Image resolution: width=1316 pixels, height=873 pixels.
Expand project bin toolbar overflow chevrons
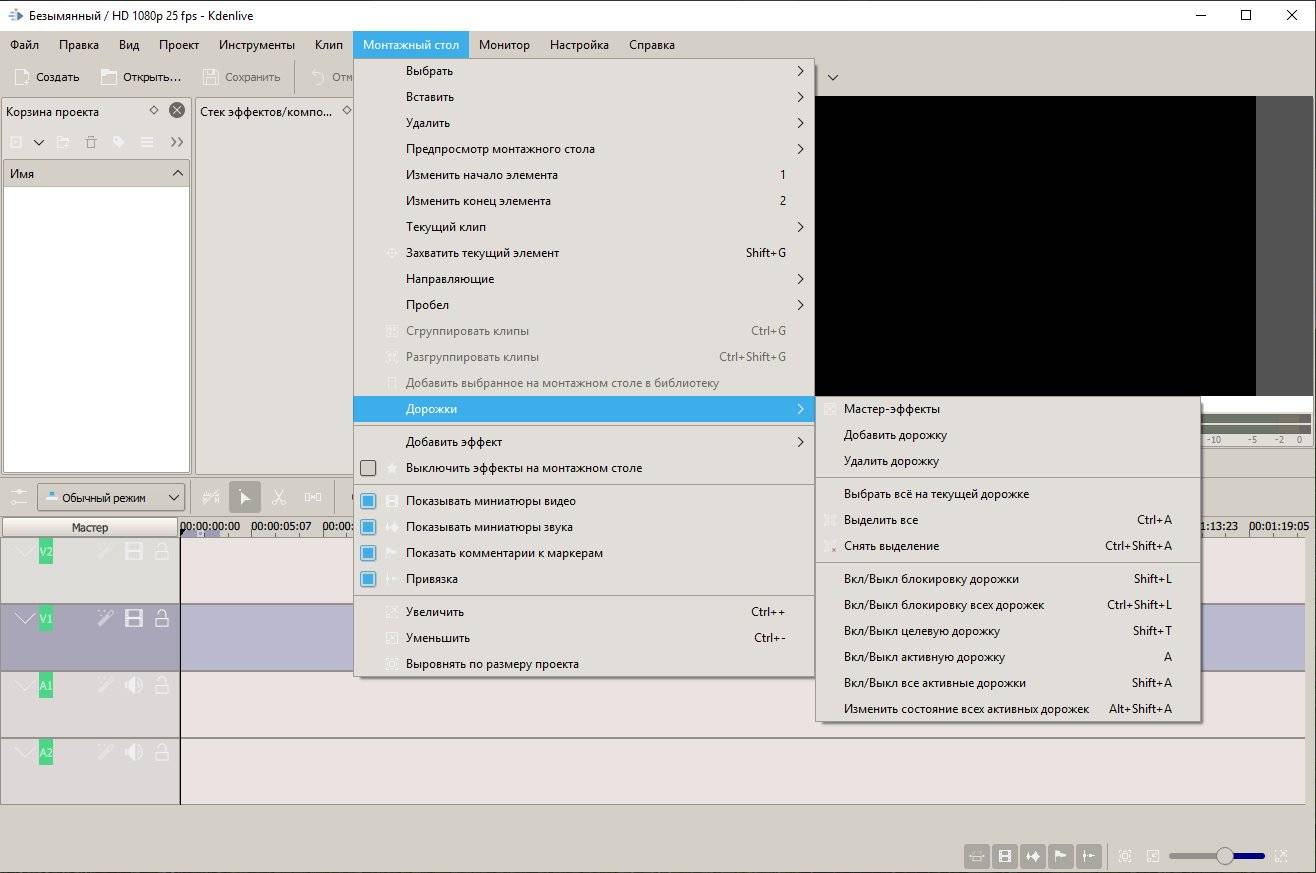click(x=177, y=142)
